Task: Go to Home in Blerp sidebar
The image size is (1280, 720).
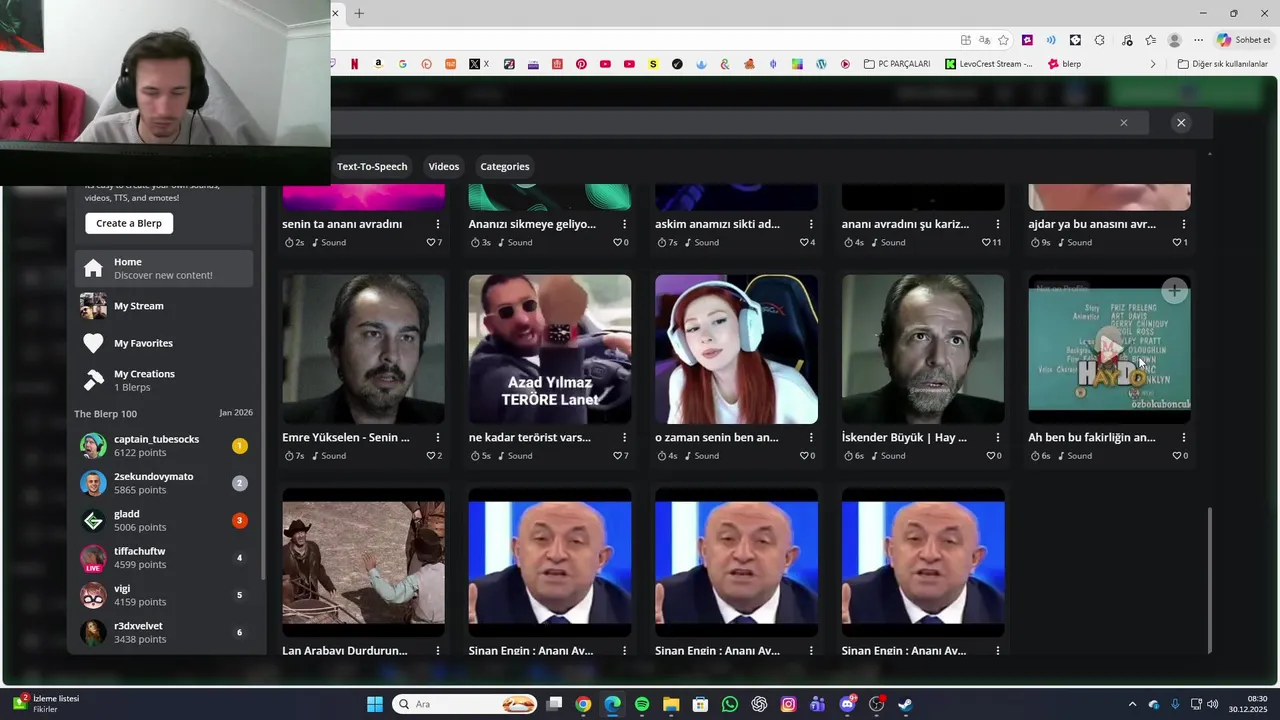Action: coord(163,268)
